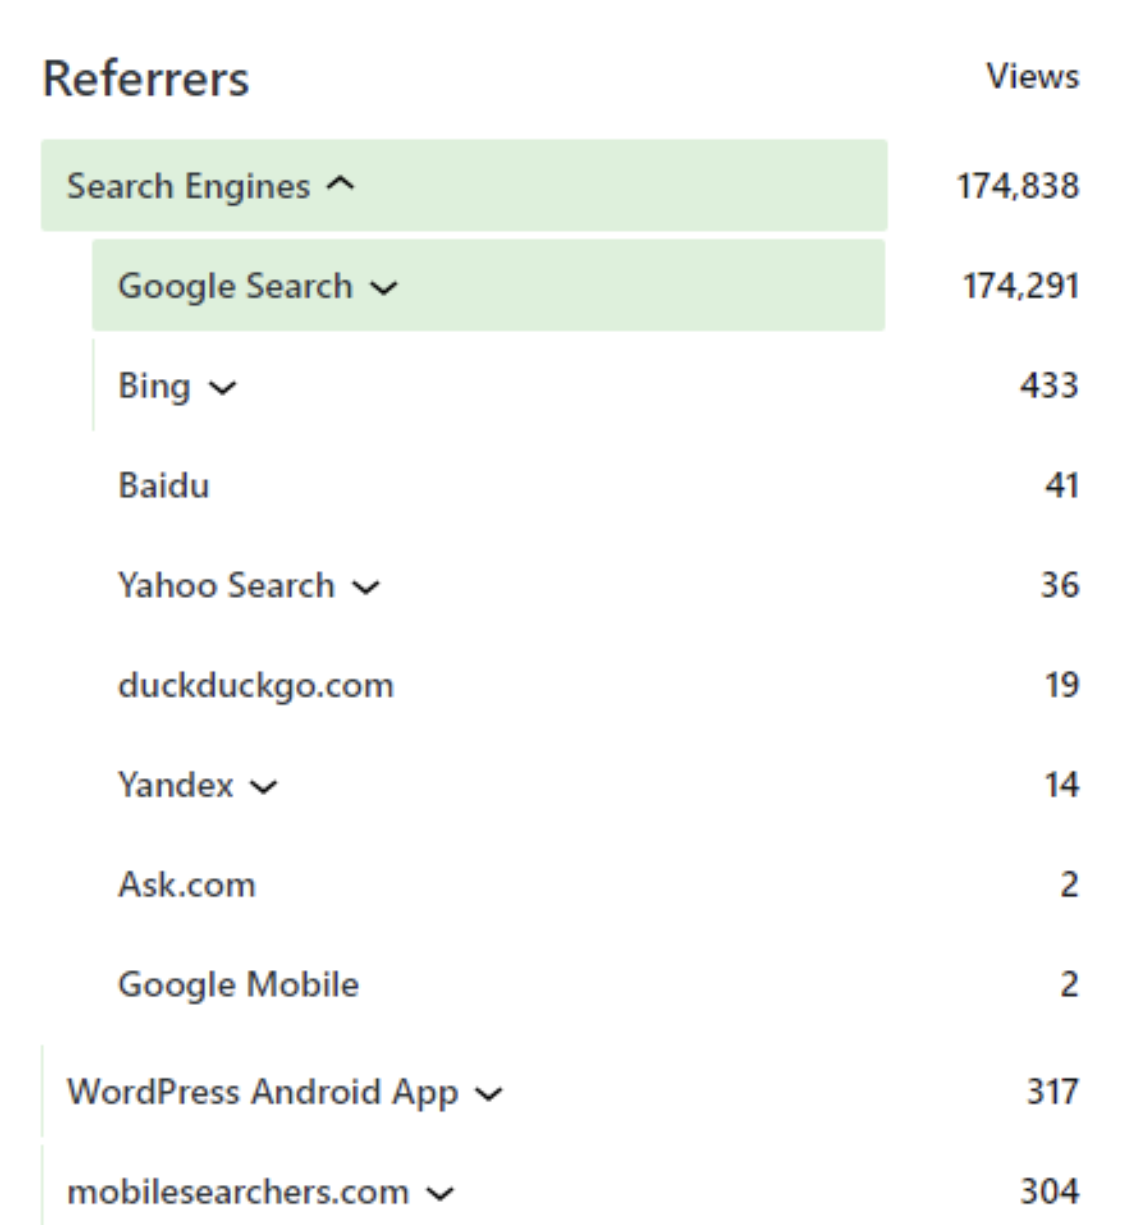Expand WordPress Android App chevron

(489, 1094)
